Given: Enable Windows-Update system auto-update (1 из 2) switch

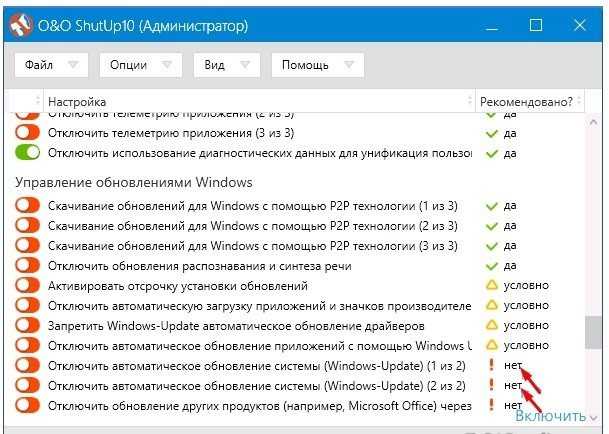Looking at the screenshot, I should (x=28, y=365).
